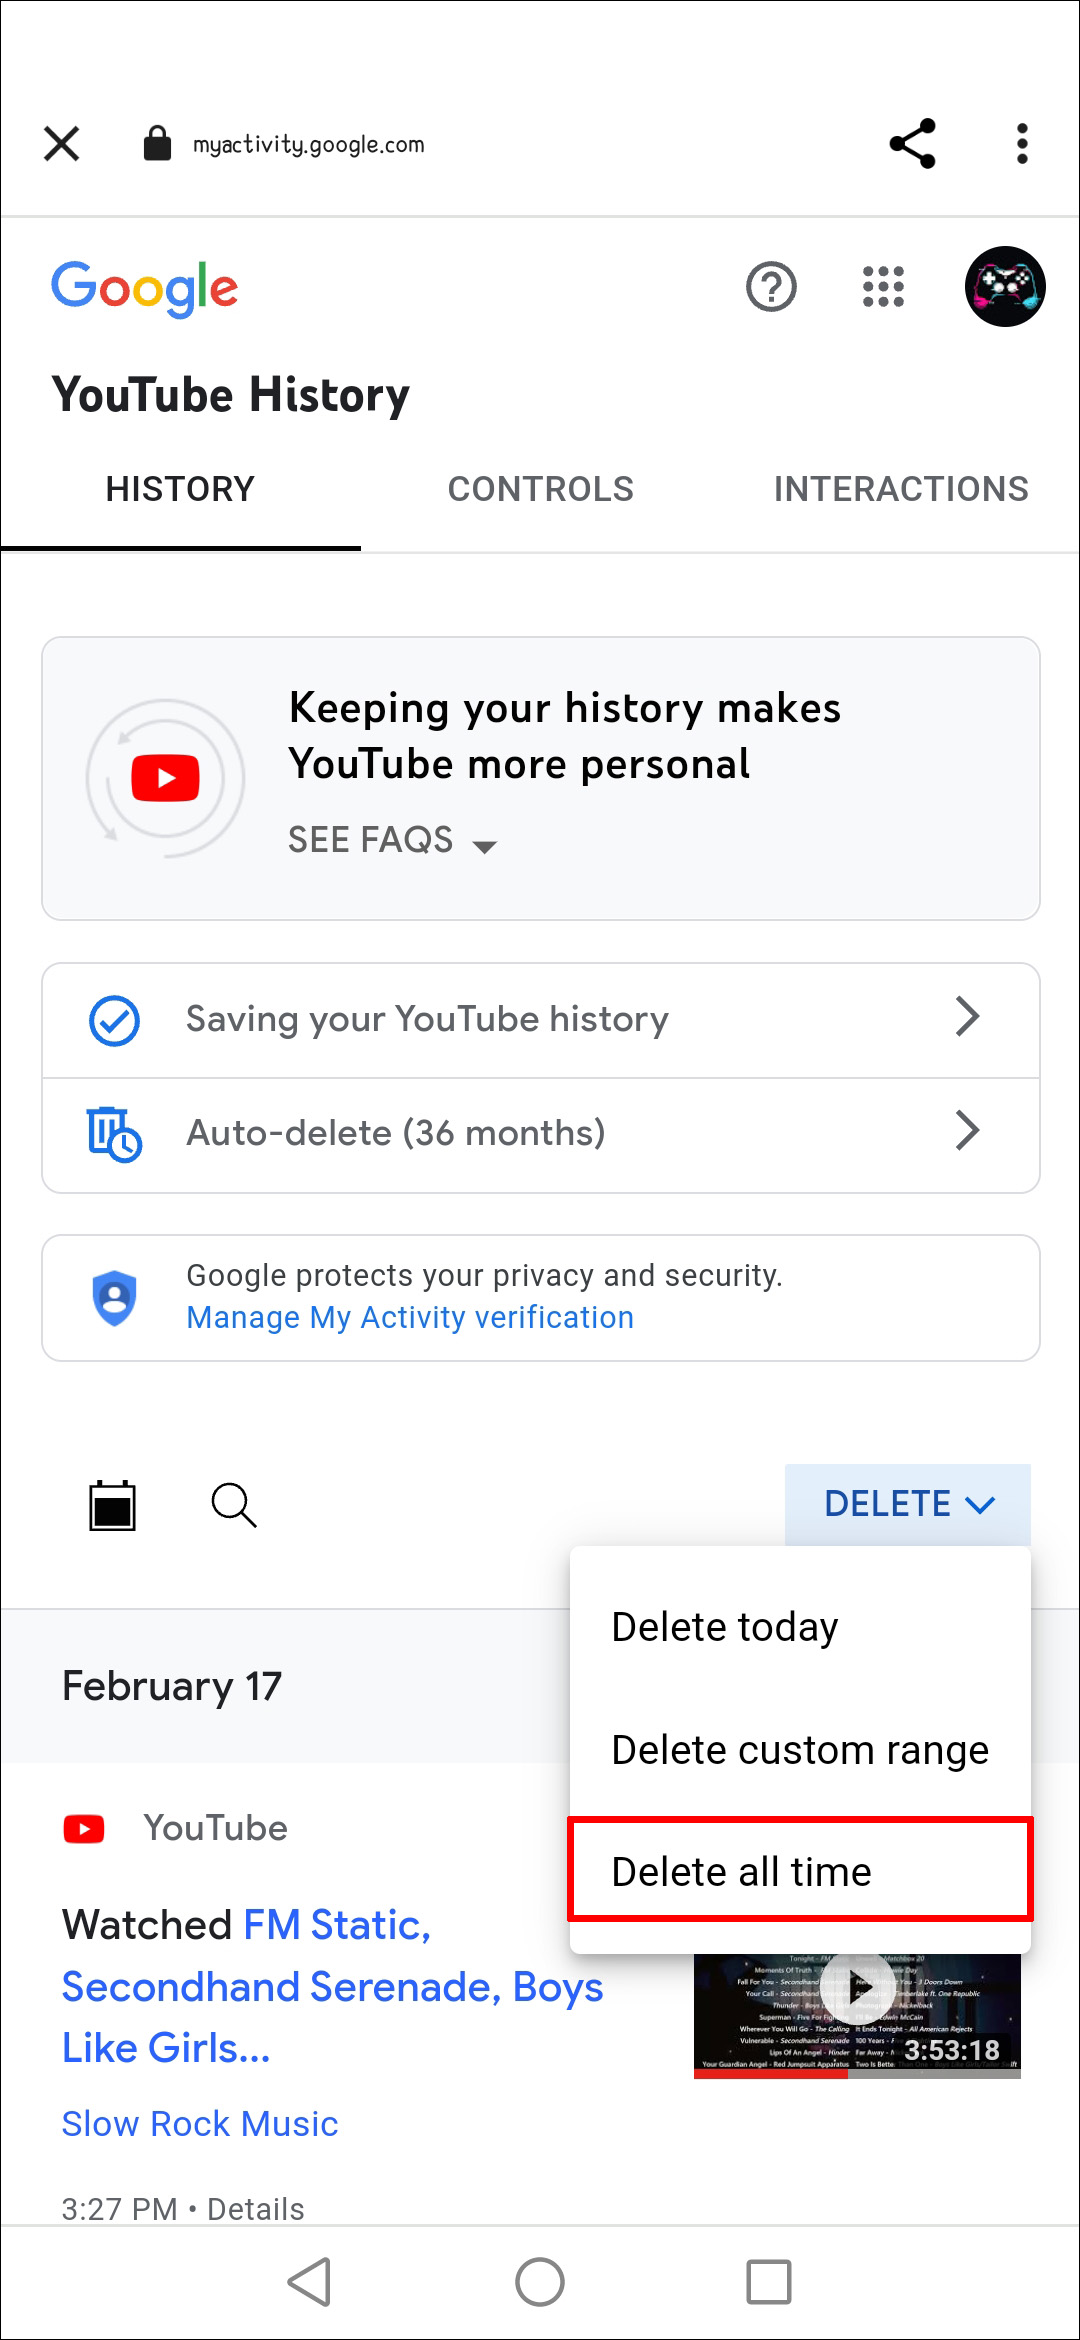Click the search magnifier icon
This screenshot has width=1080, height=2340.
234,1505
